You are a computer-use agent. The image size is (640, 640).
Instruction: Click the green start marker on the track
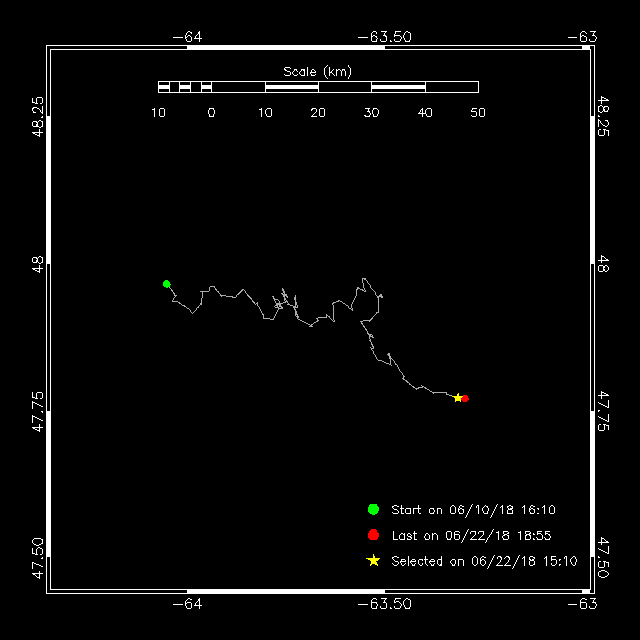click(x=167, y=284)
